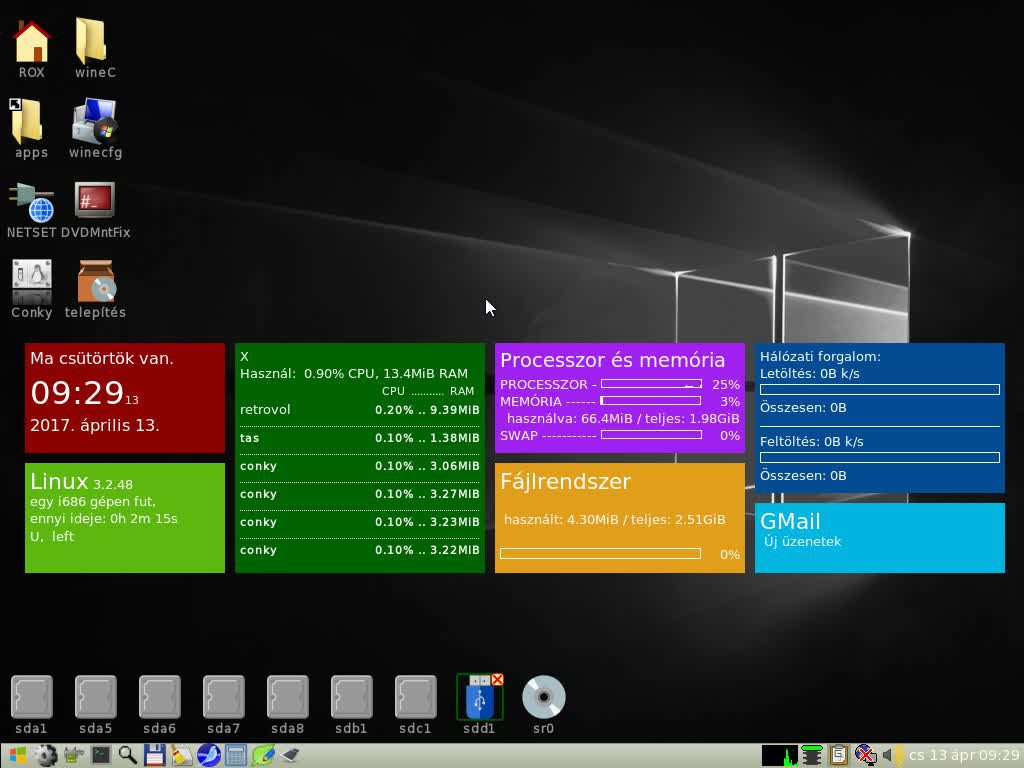Image resolution: width=1024 pixels, height=768 pixels.
Task: Open the Start menu in the taskbar
Action: coord(17,756)
